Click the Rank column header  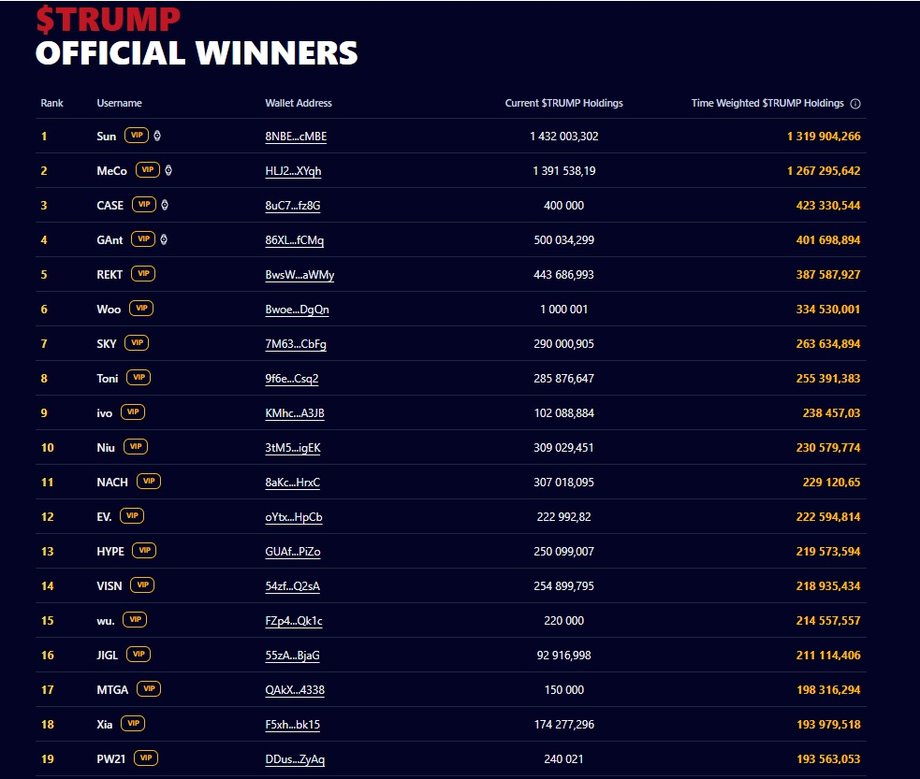tap(52, 103)
